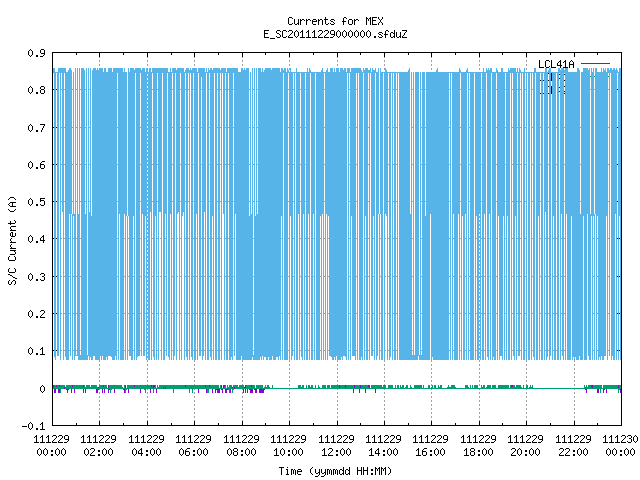Select the "111229 06:00" time tick label
Image resolution: width=640 pixels, height=480 pixels.
tap(193, 446)
